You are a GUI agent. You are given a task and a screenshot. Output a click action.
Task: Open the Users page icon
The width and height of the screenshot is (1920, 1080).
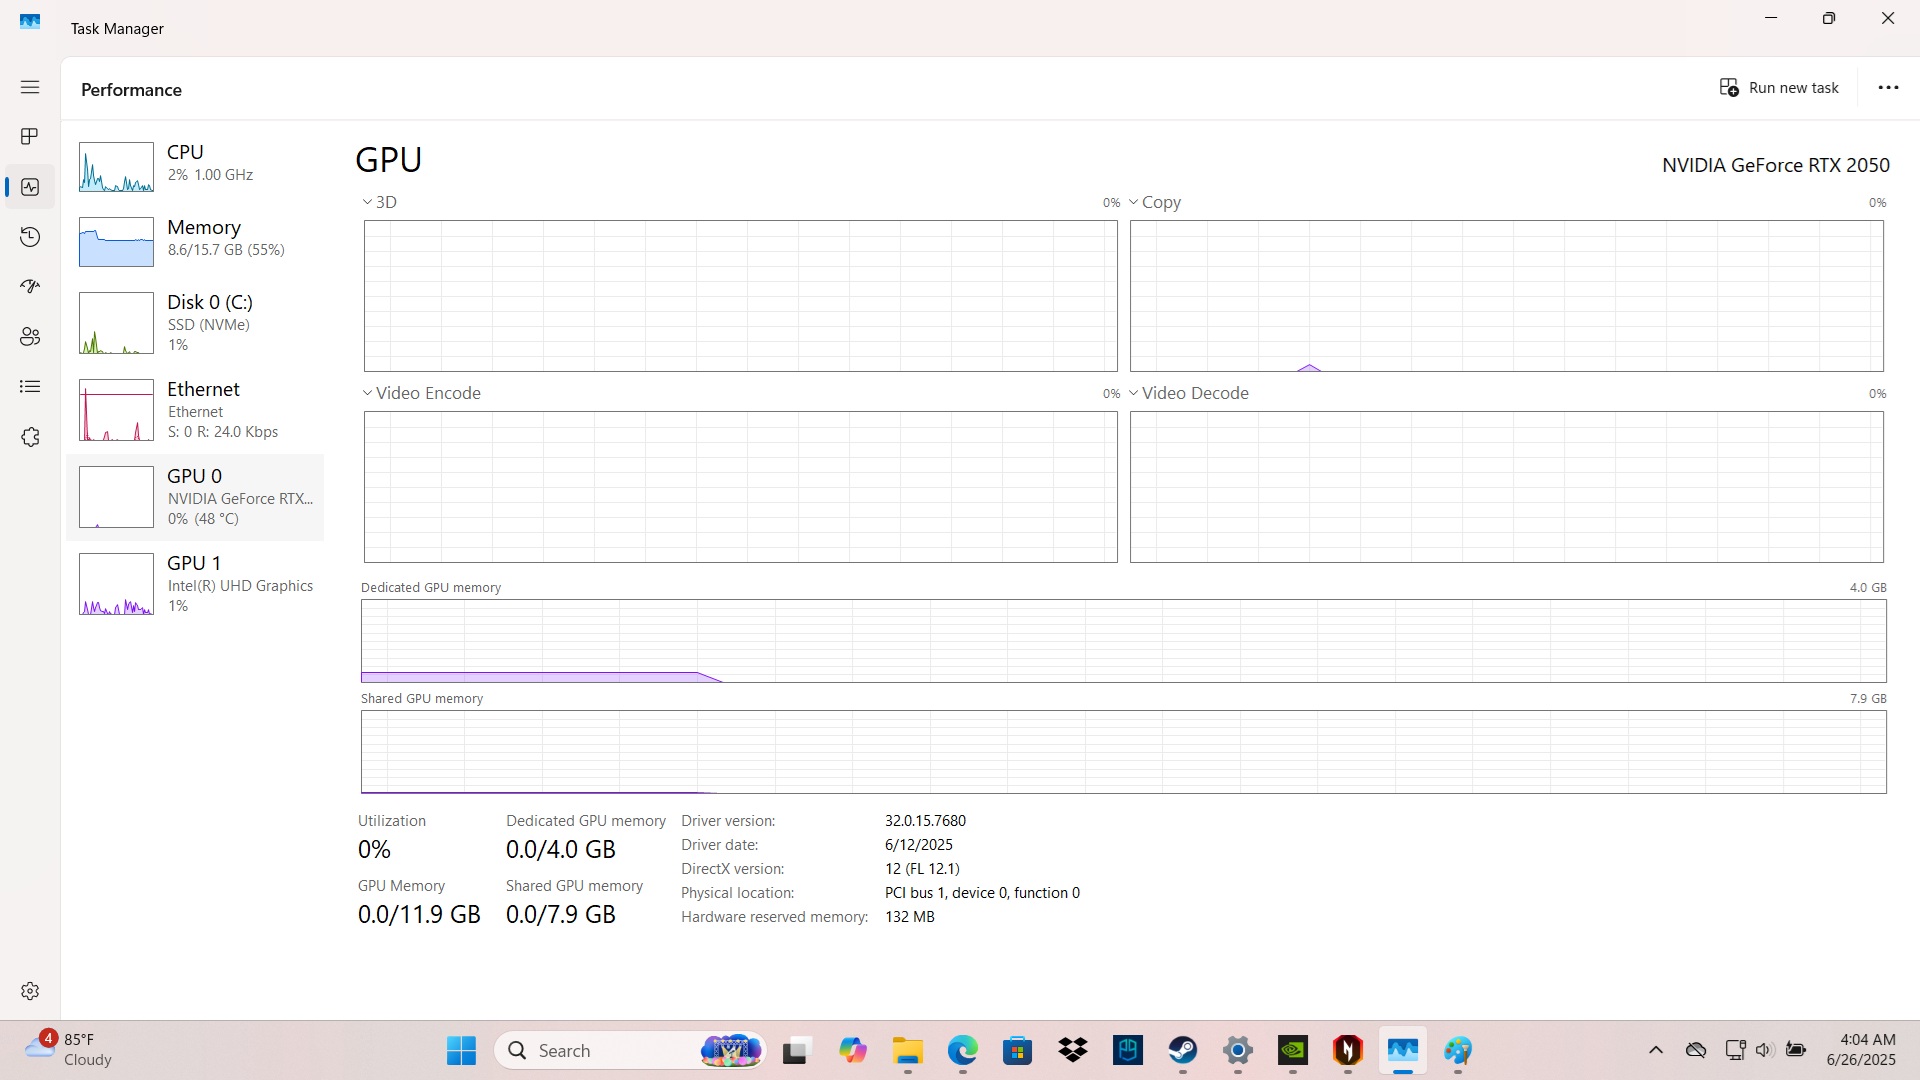coord(30,337)
